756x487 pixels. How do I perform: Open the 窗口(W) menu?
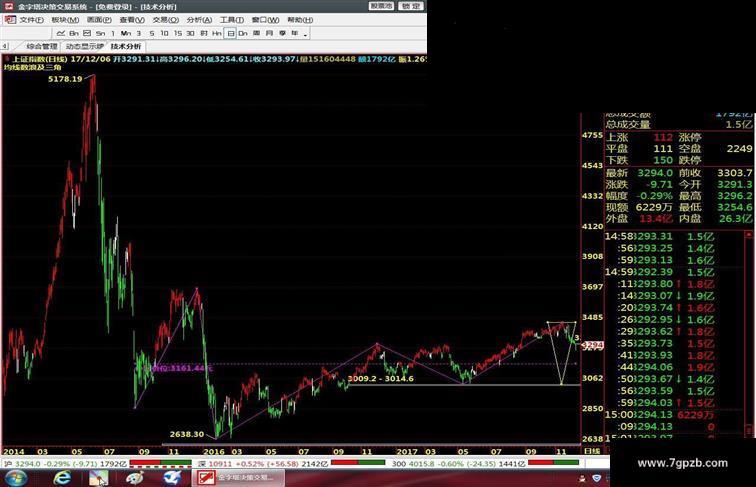(x=265, y=20)
